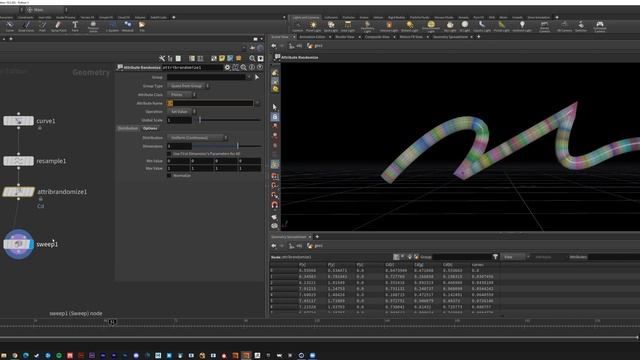Open the Pyro FX shelf tab
Screen dimensions: 640x360
478,18
